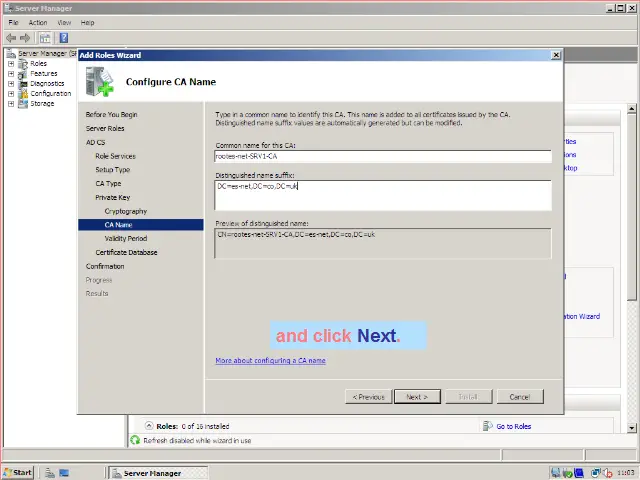Click the vertical scrollbar up arrow
This screenshot has width=640, height=480.
coord(632,109)
